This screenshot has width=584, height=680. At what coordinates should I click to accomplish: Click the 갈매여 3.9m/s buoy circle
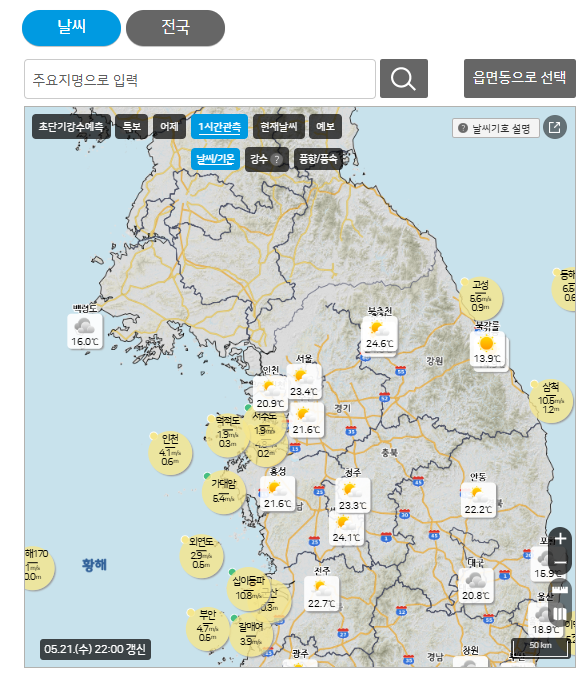251,634
